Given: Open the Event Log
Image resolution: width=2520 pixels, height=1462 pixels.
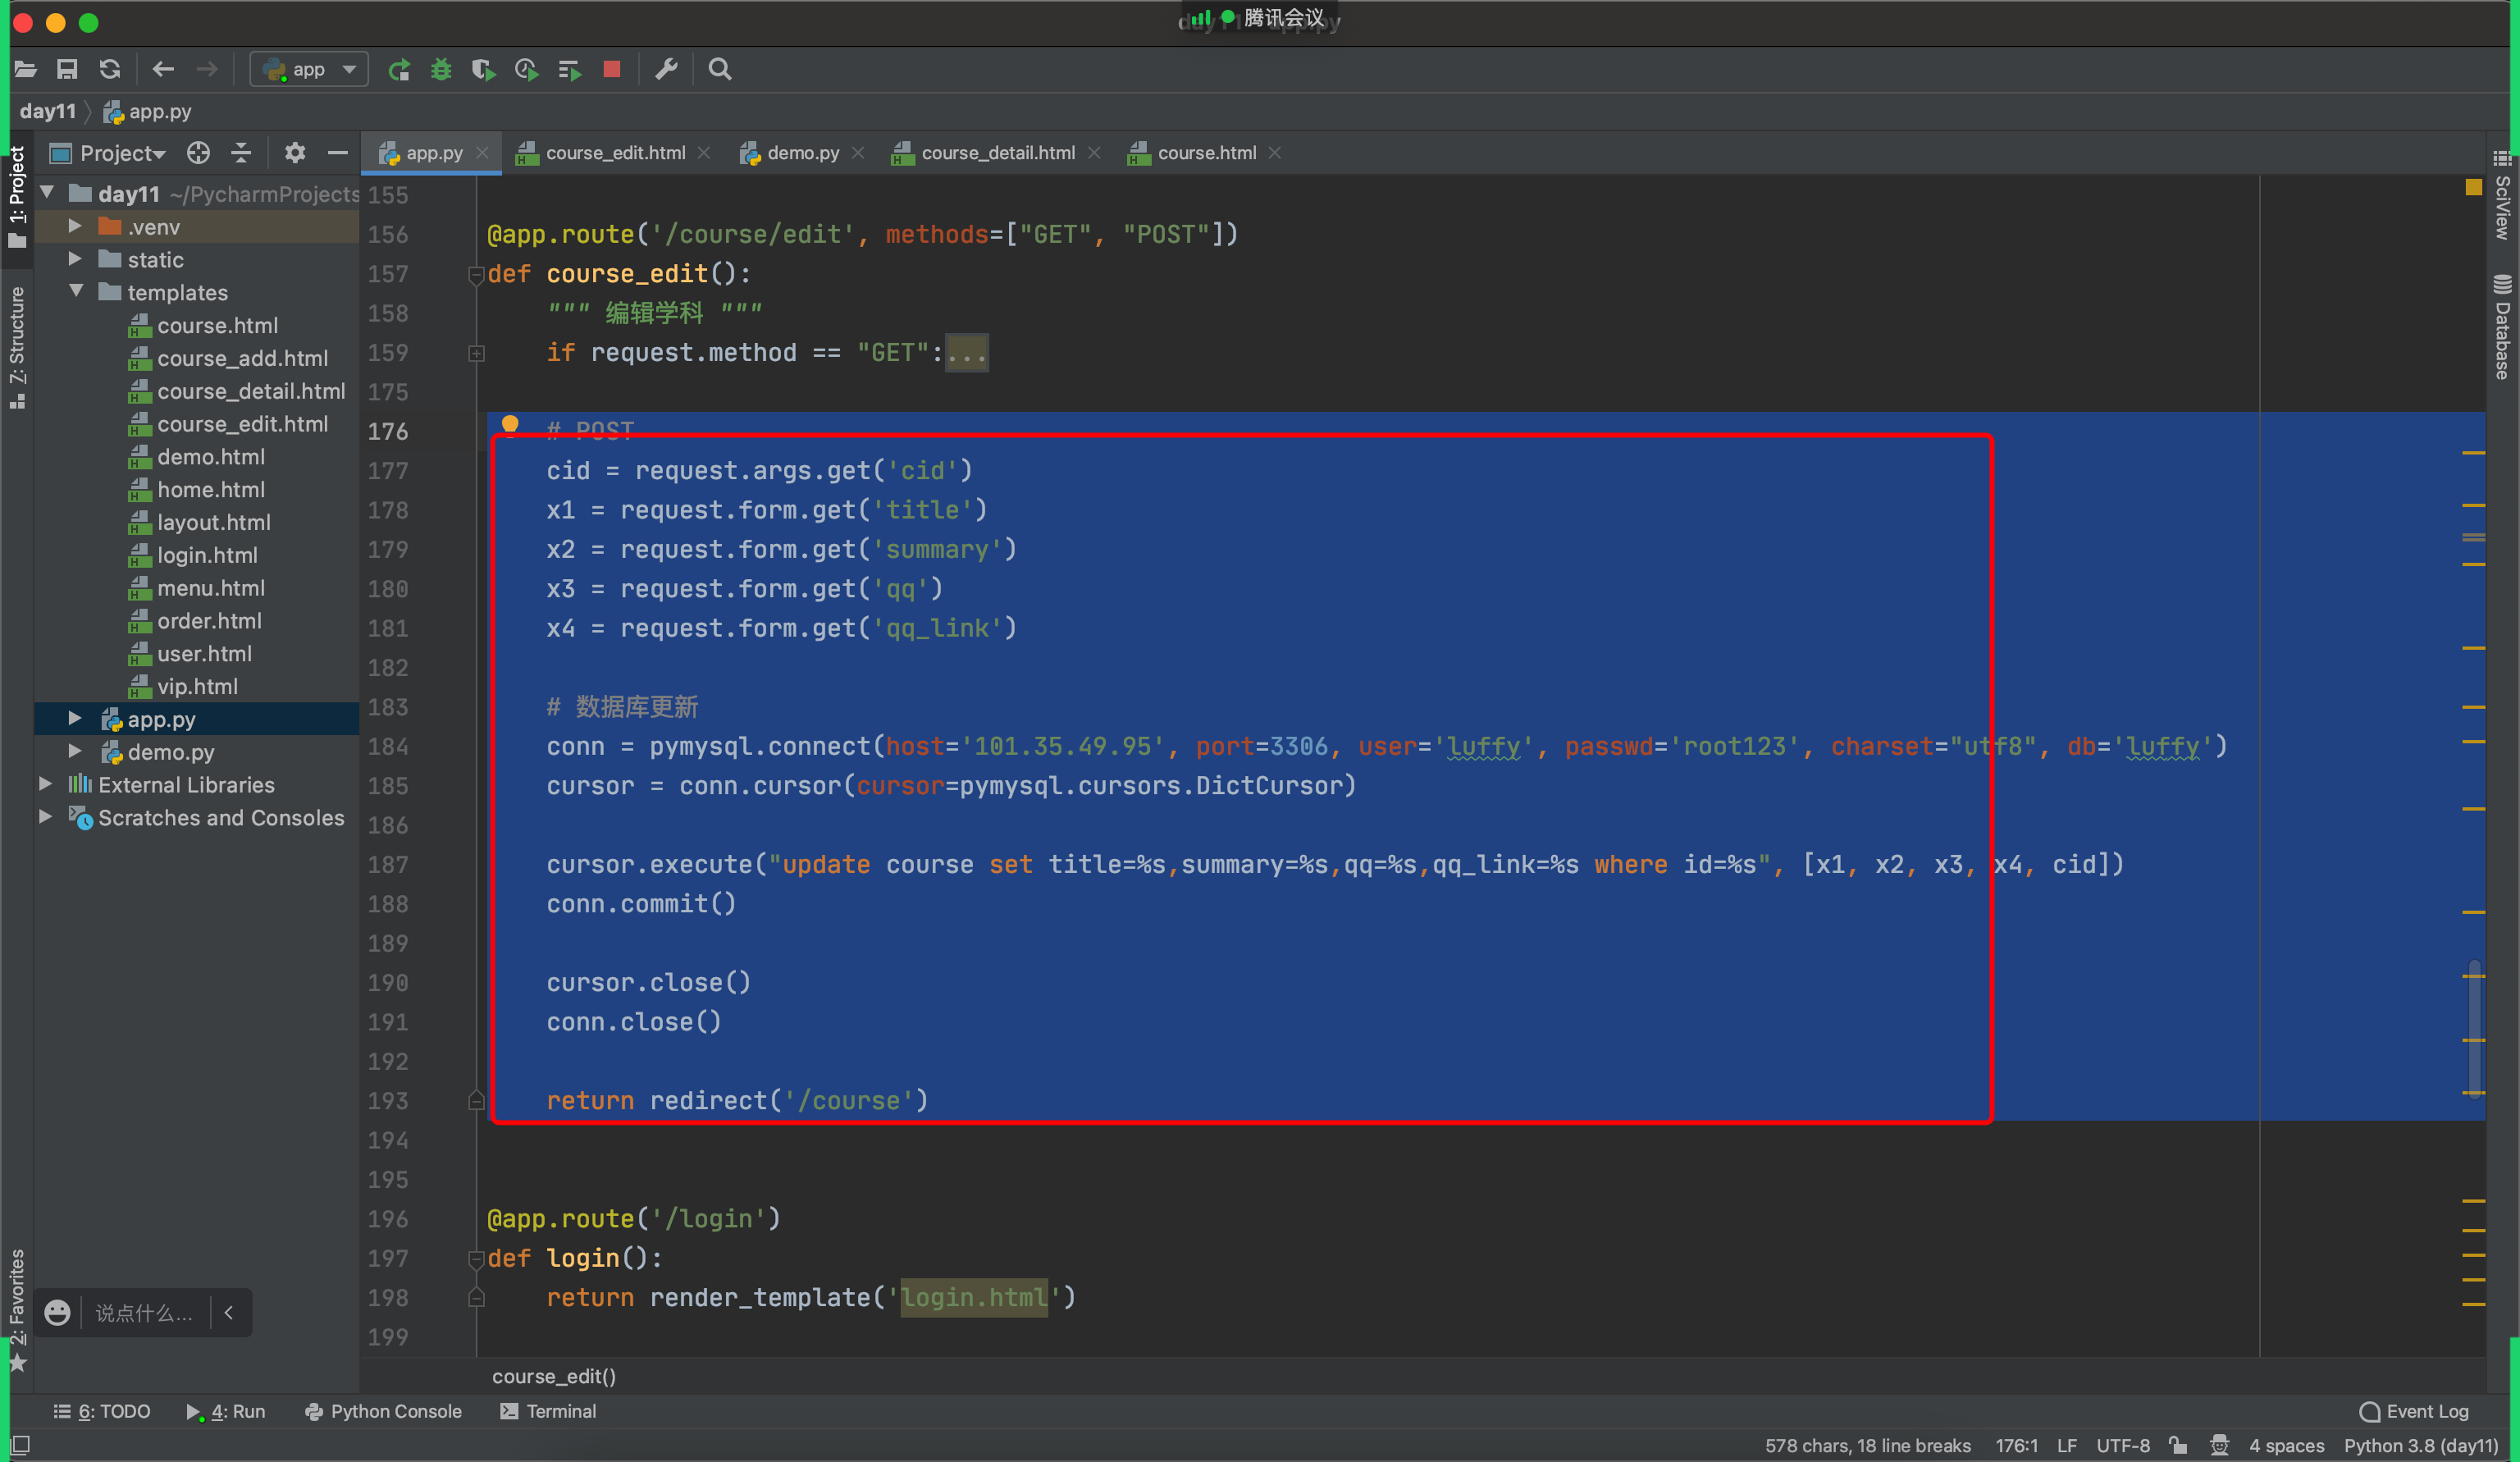Looking at the screenshot, I should tap(2414, 1411).
